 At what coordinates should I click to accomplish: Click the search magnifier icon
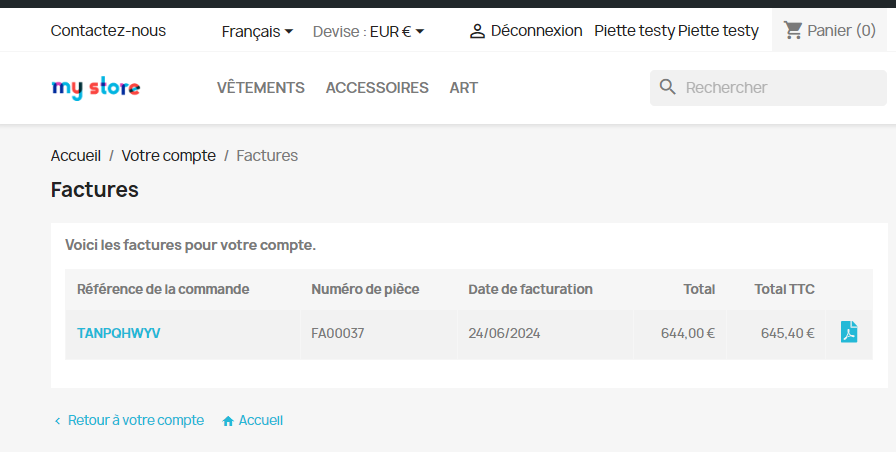667,87
